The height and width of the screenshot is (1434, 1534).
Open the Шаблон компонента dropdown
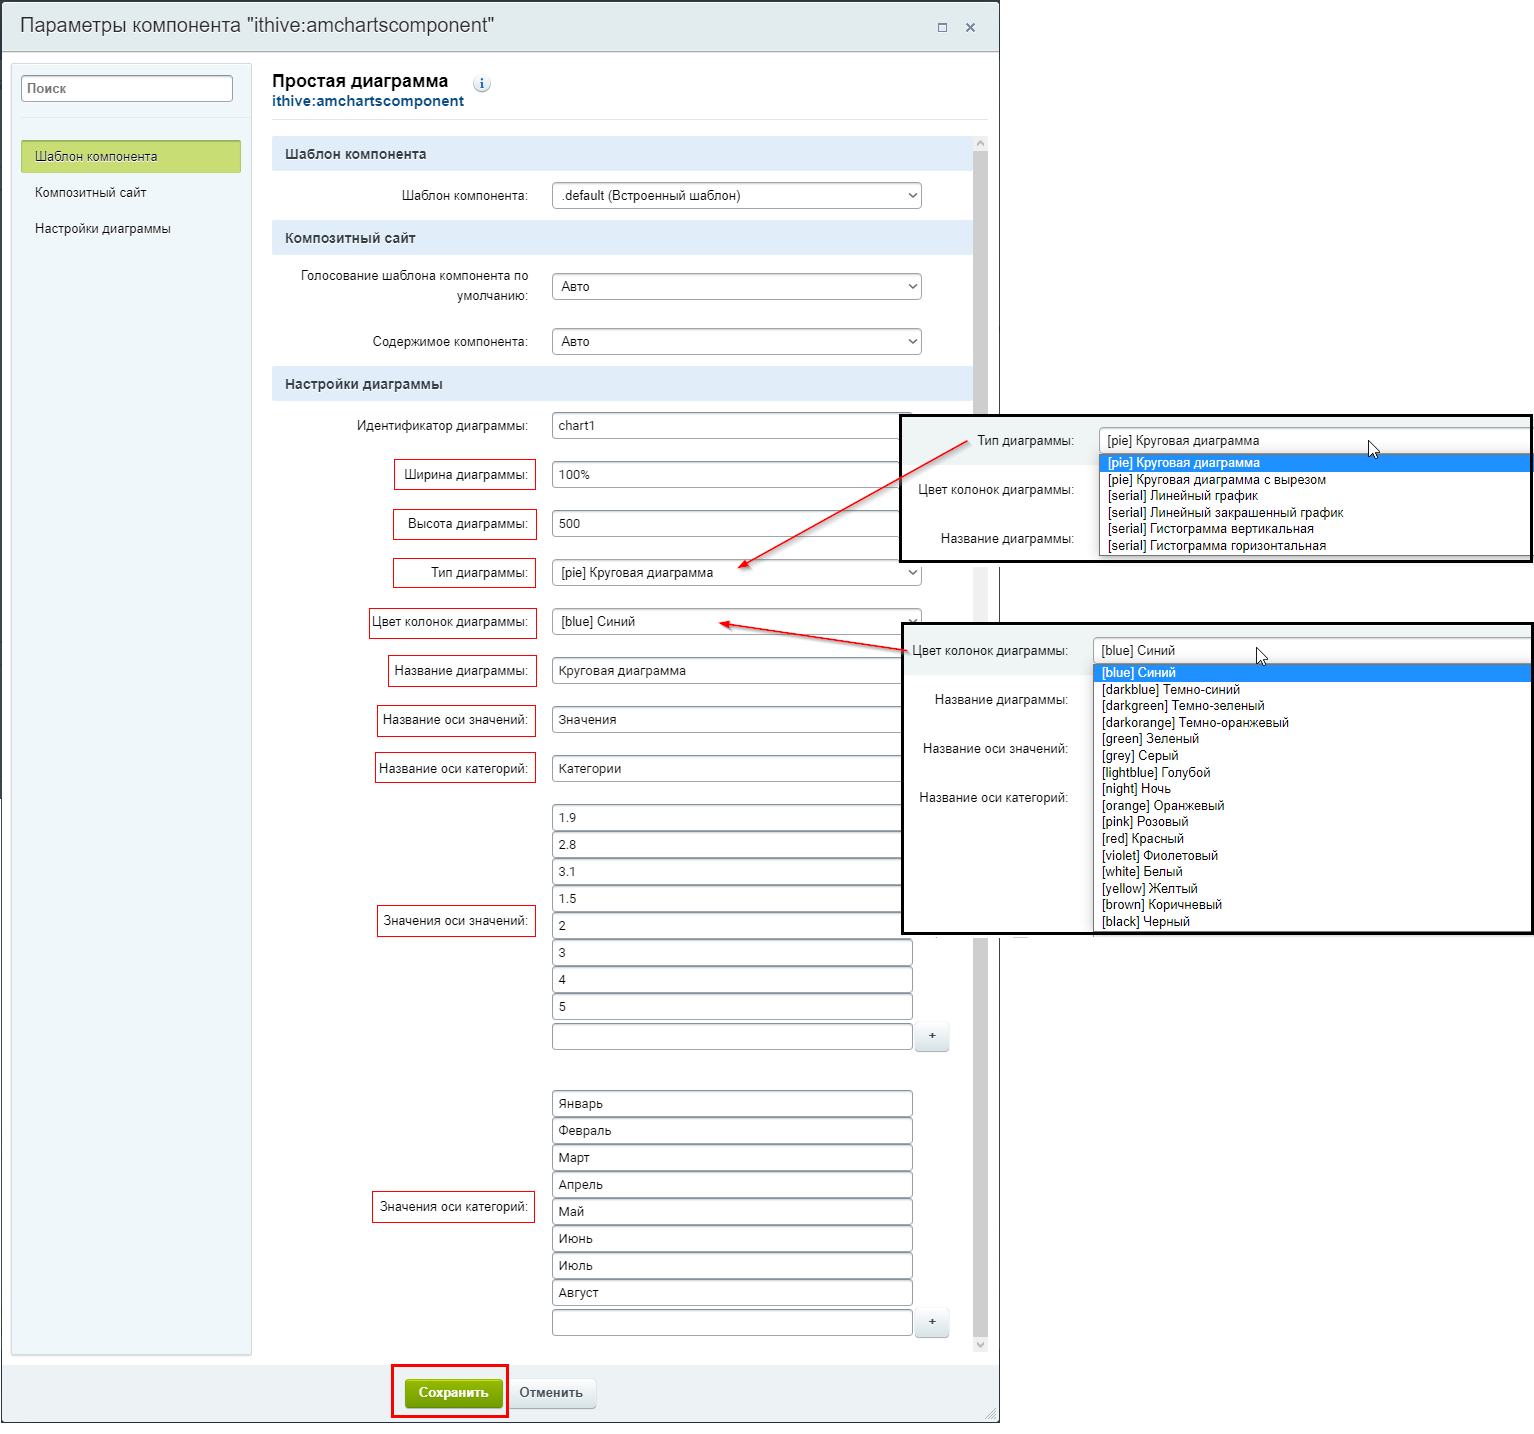pos(736,196)
